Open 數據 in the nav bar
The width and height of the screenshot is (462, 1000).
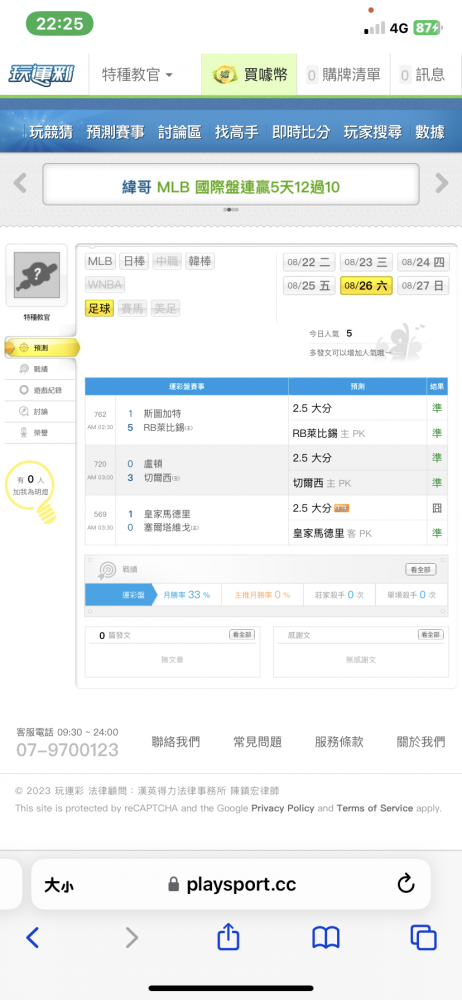(429, 132)
